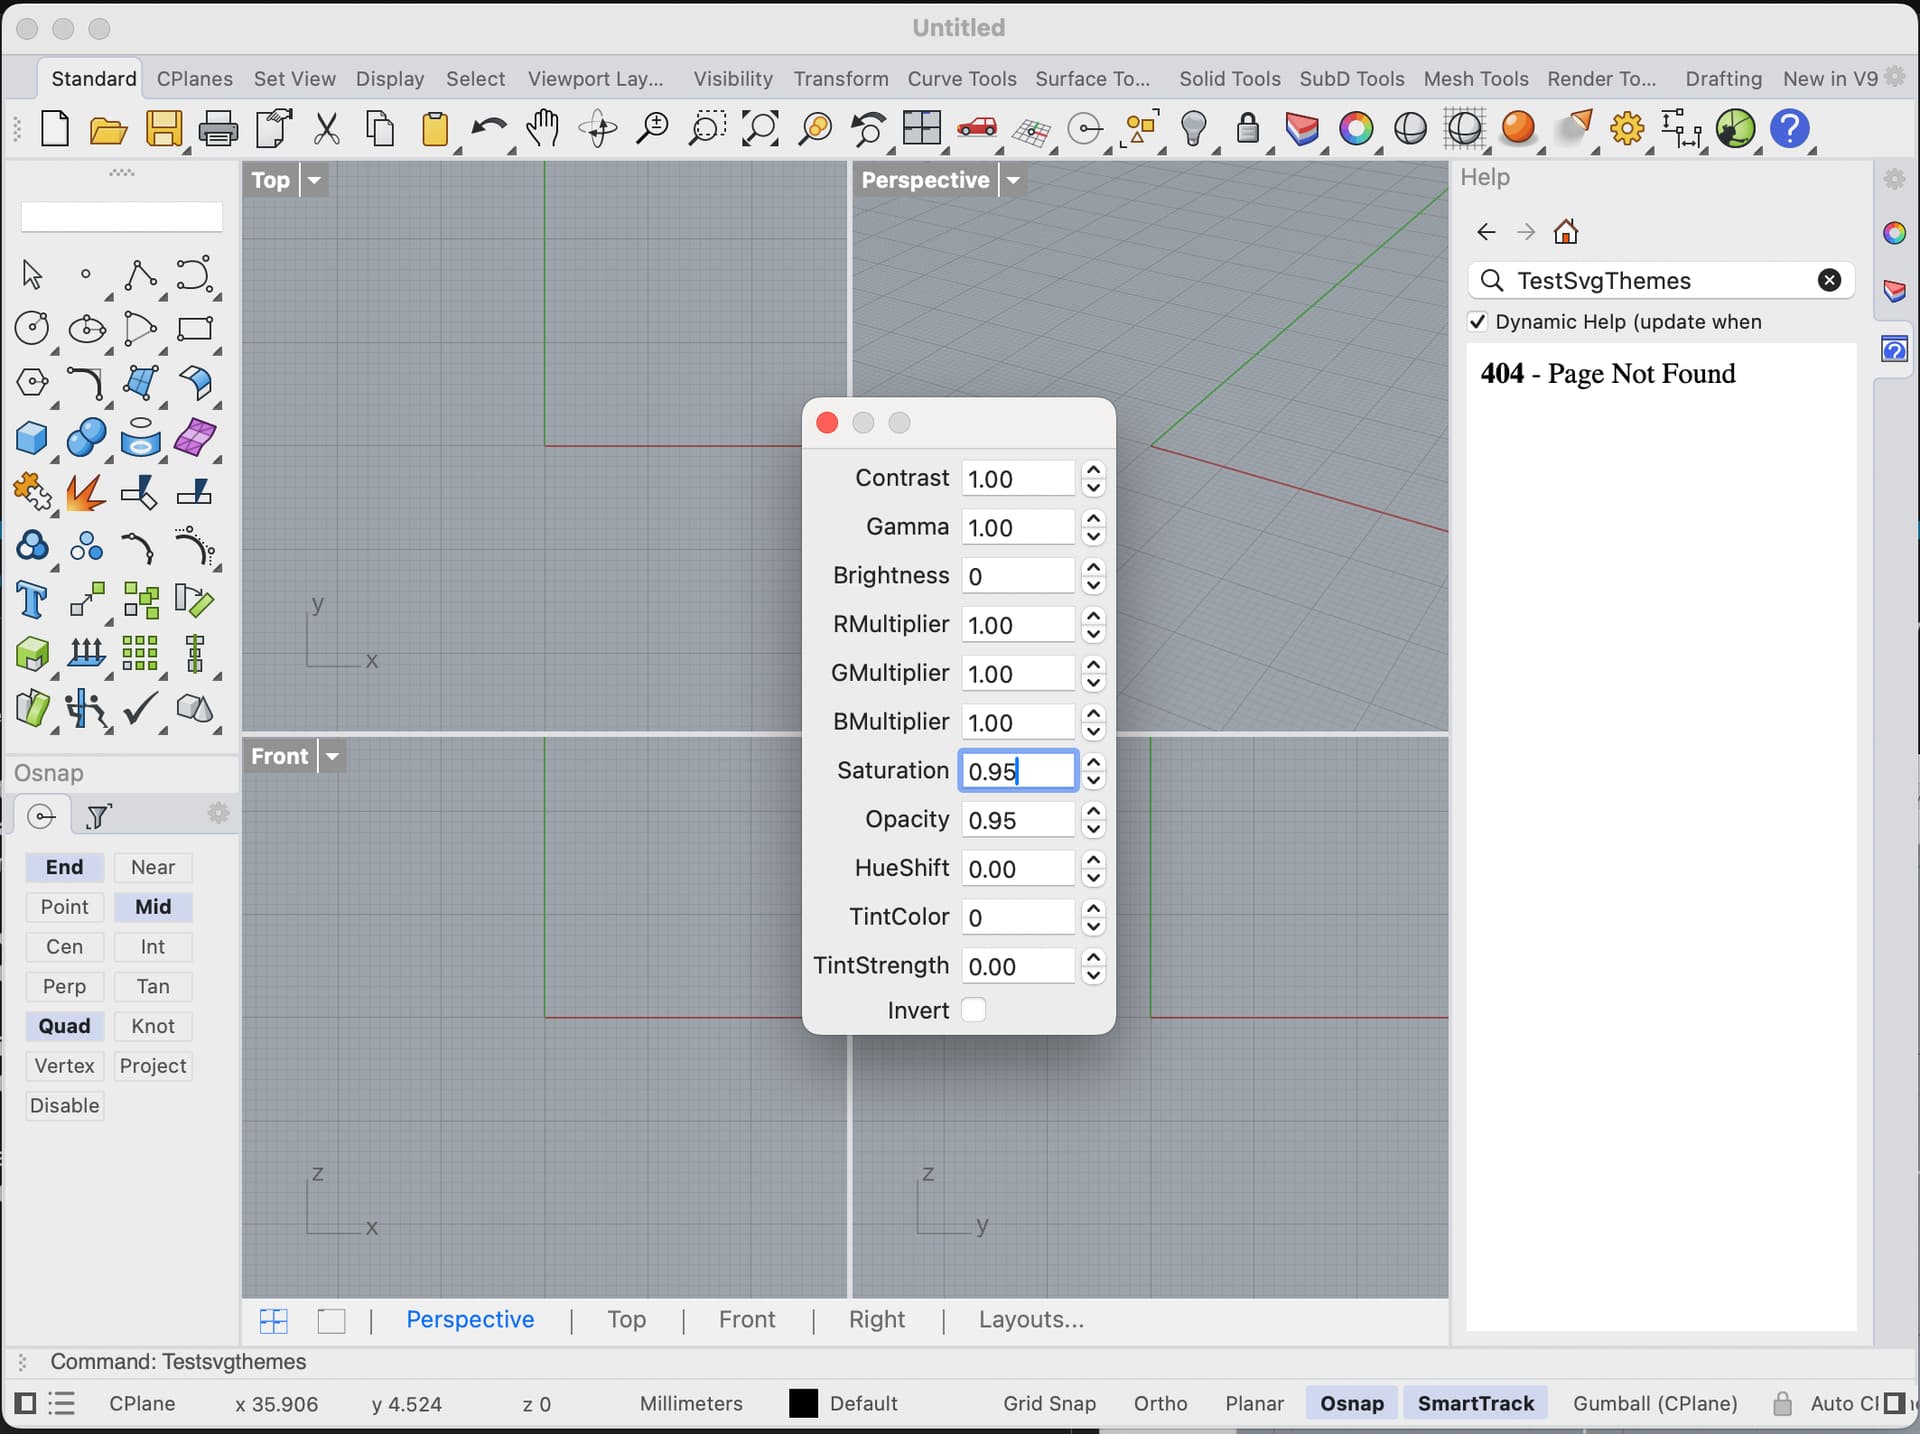Open the Front viewport dropdown arrow

pos(332,756)
